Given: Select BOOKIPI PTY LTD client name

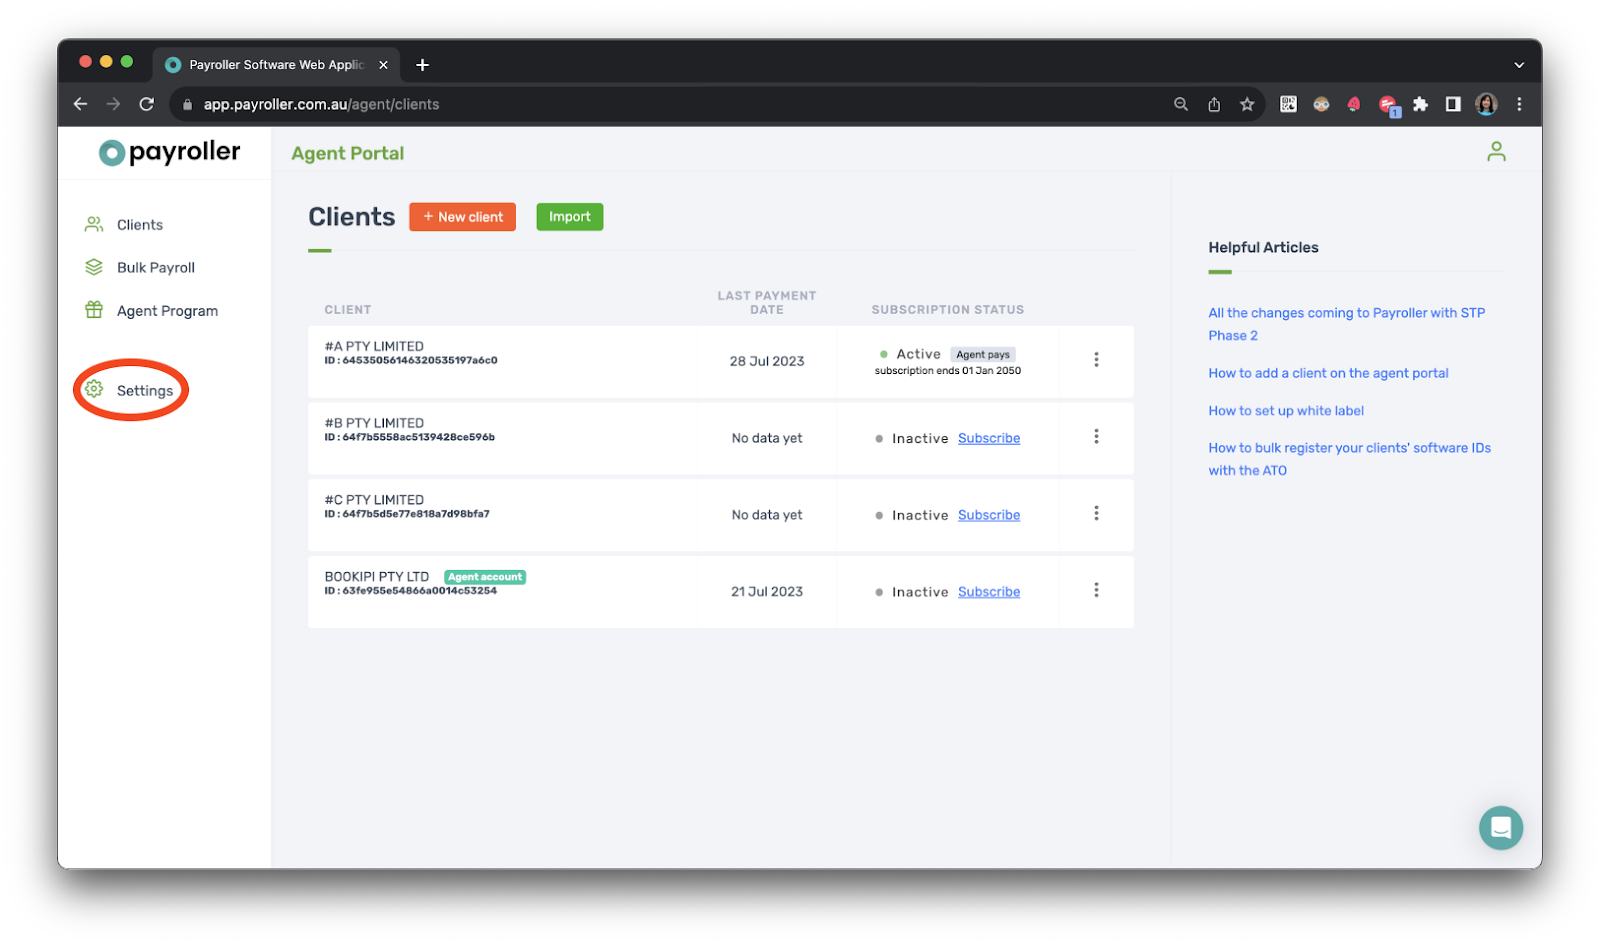Looking at the screenshot, I should pos(377,577).
